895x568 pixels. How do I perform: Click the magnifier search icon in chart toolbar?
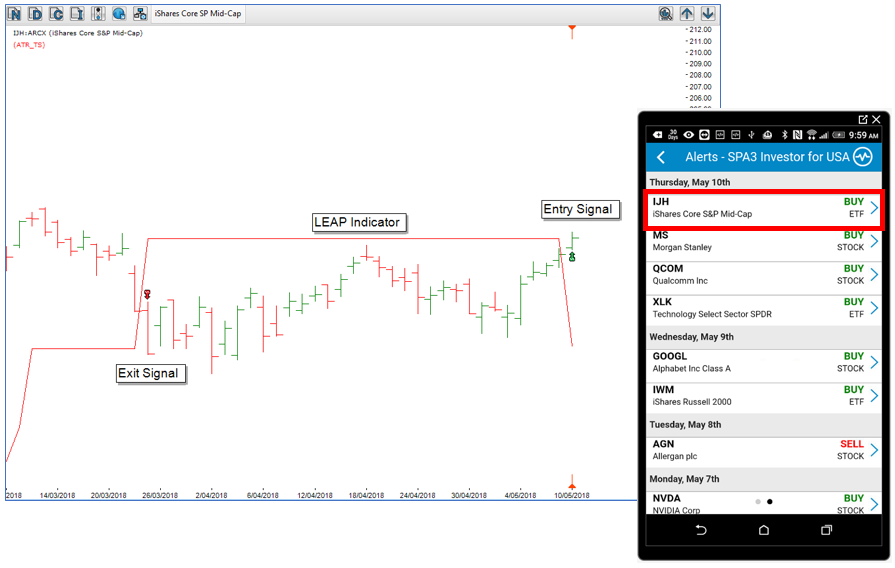[x=666, y=14]
